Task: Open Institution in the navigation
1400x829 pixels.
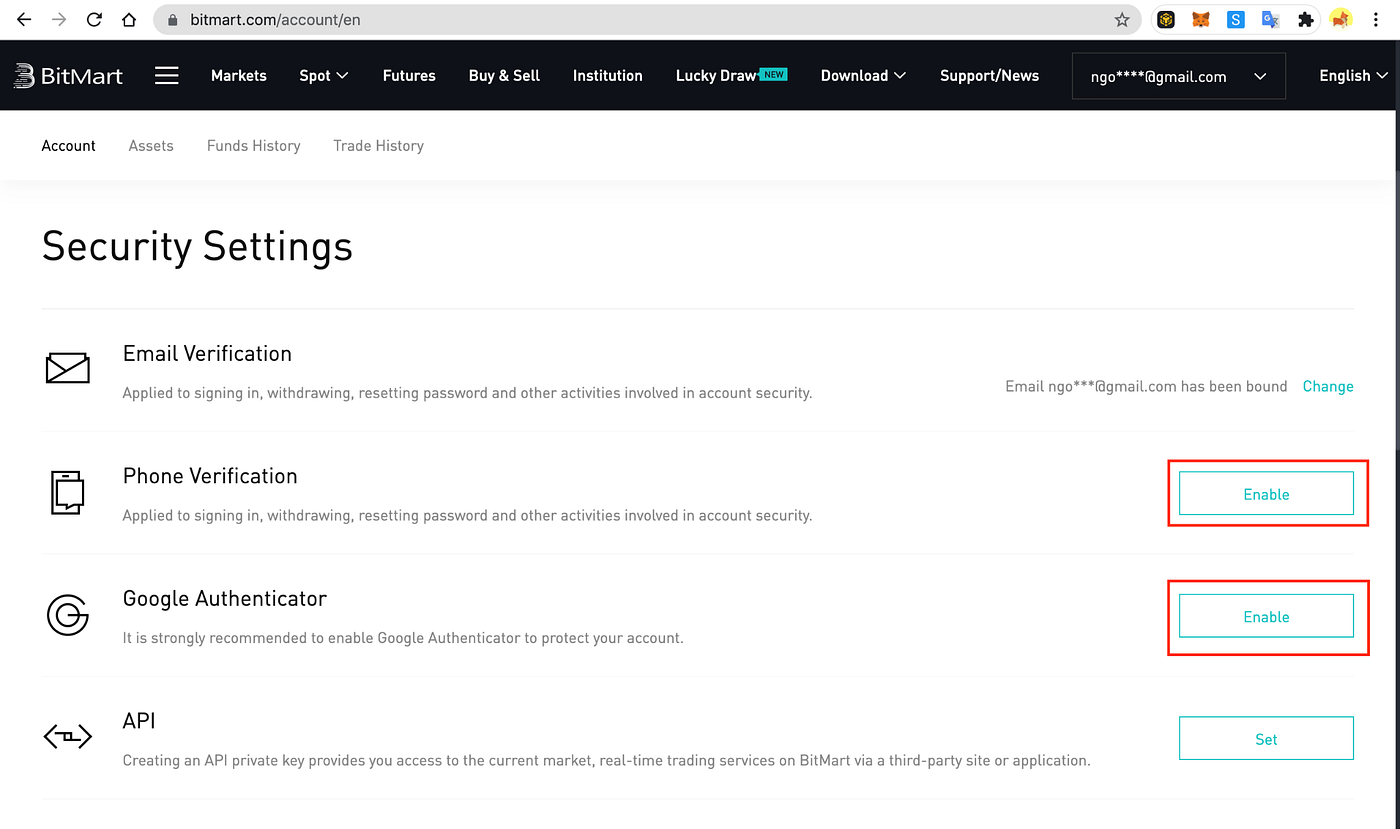Action: [608, 75]
